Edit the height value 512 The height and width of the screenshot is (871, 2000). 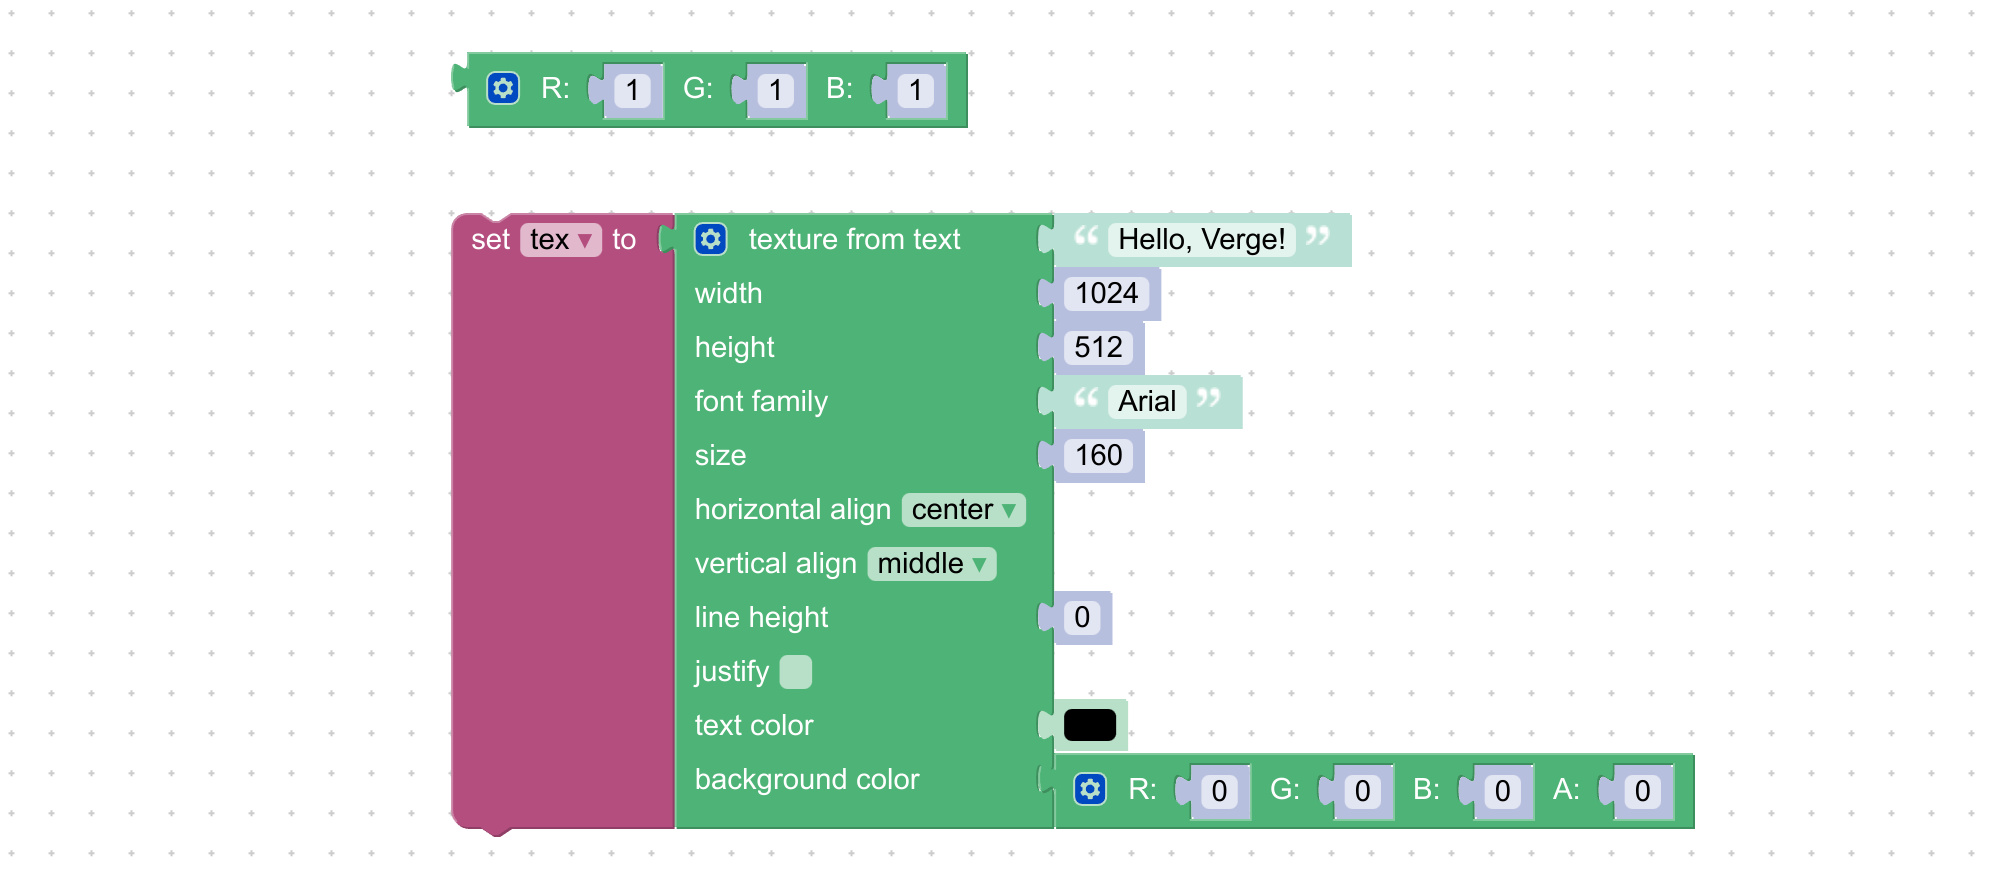(1098, 347)
